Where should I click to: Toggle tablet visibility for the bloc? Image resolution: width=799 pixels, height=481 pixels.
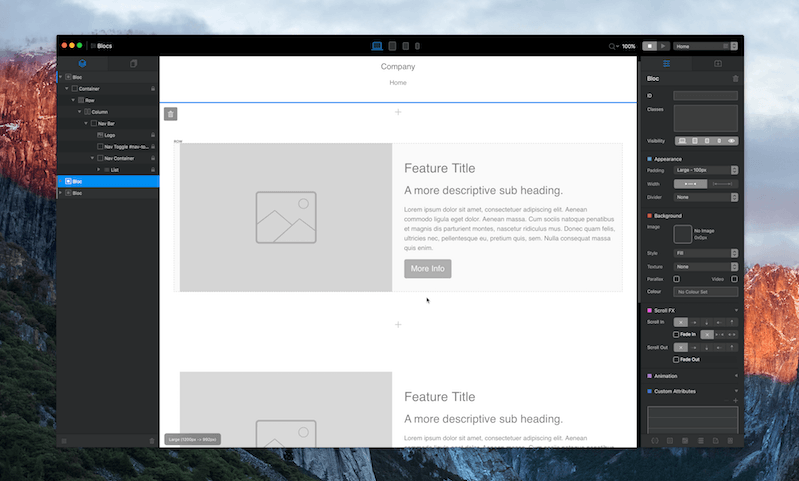[695, 141]
